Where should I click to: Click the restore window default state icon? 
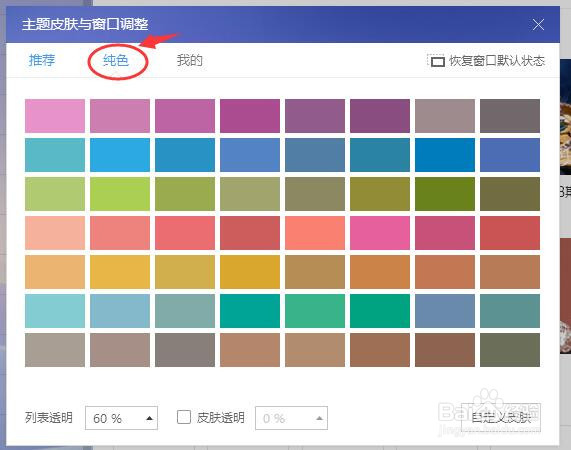[x=437, y=61]
